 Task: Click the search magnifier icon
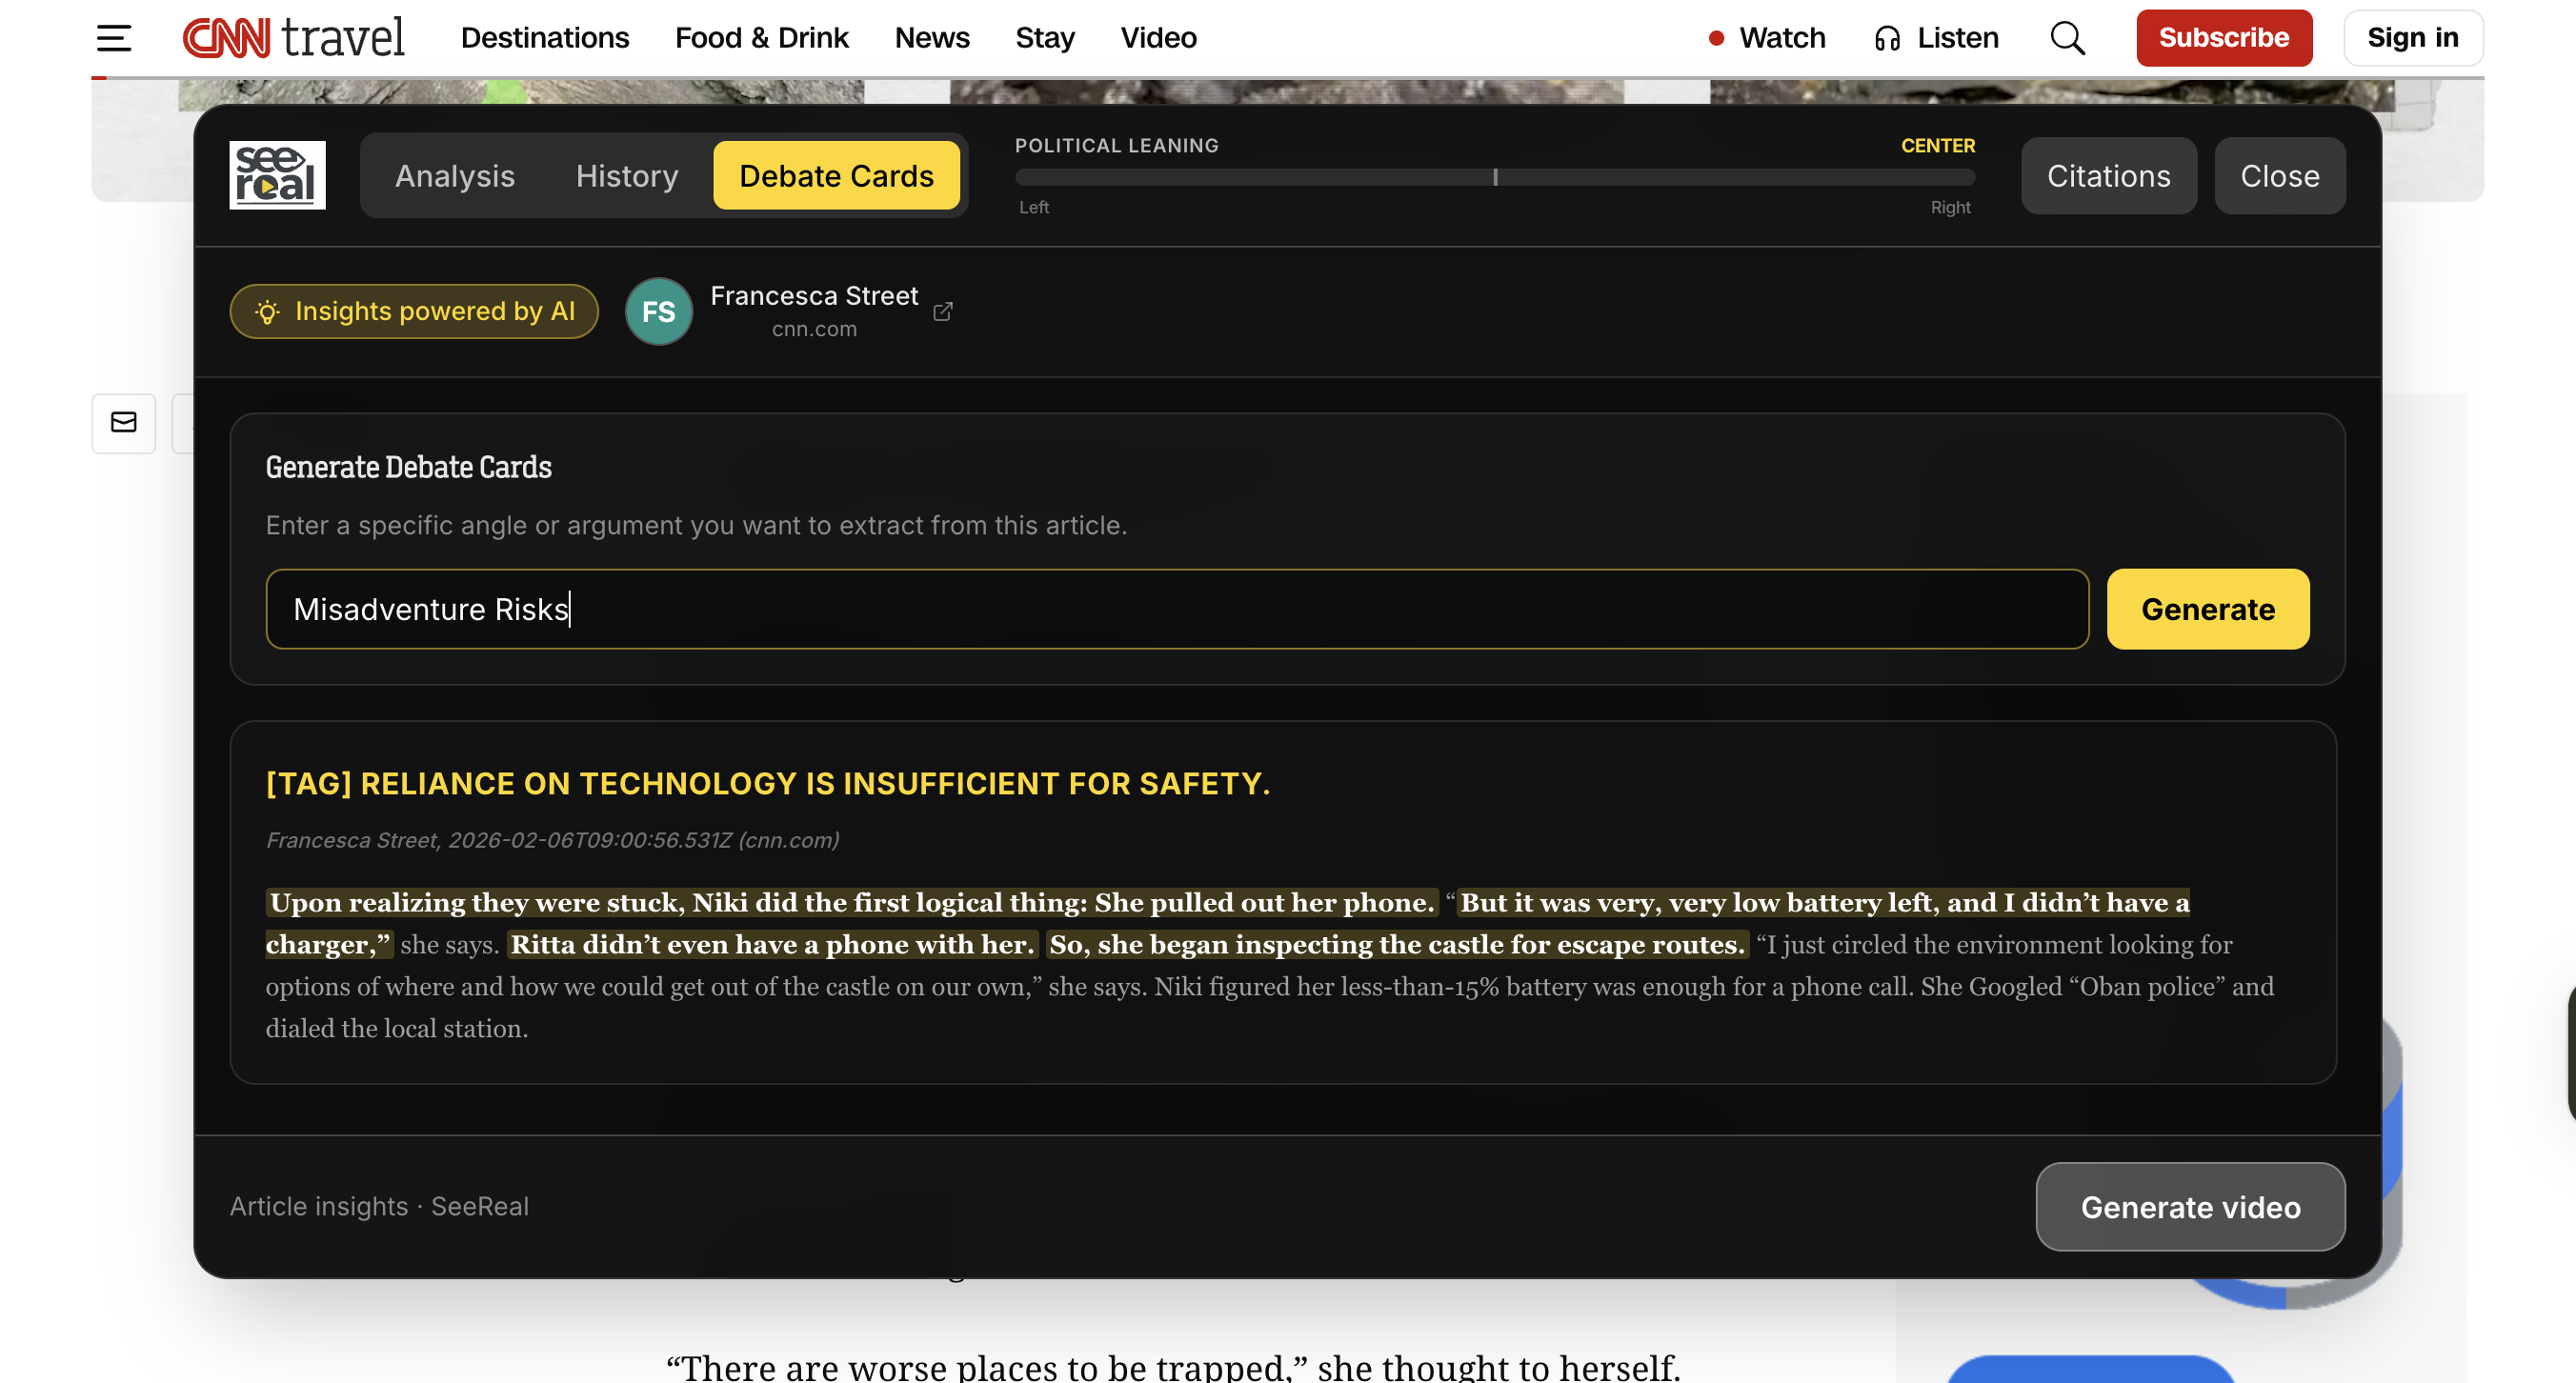[2067, 38]
